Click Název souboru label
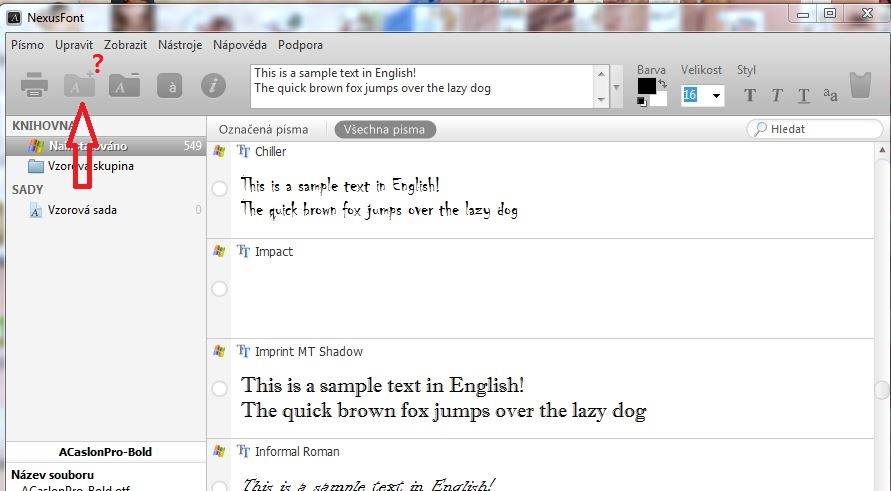The height and width of the screenshot is (491, 891). pyautogui.click(x=52, y=475)
